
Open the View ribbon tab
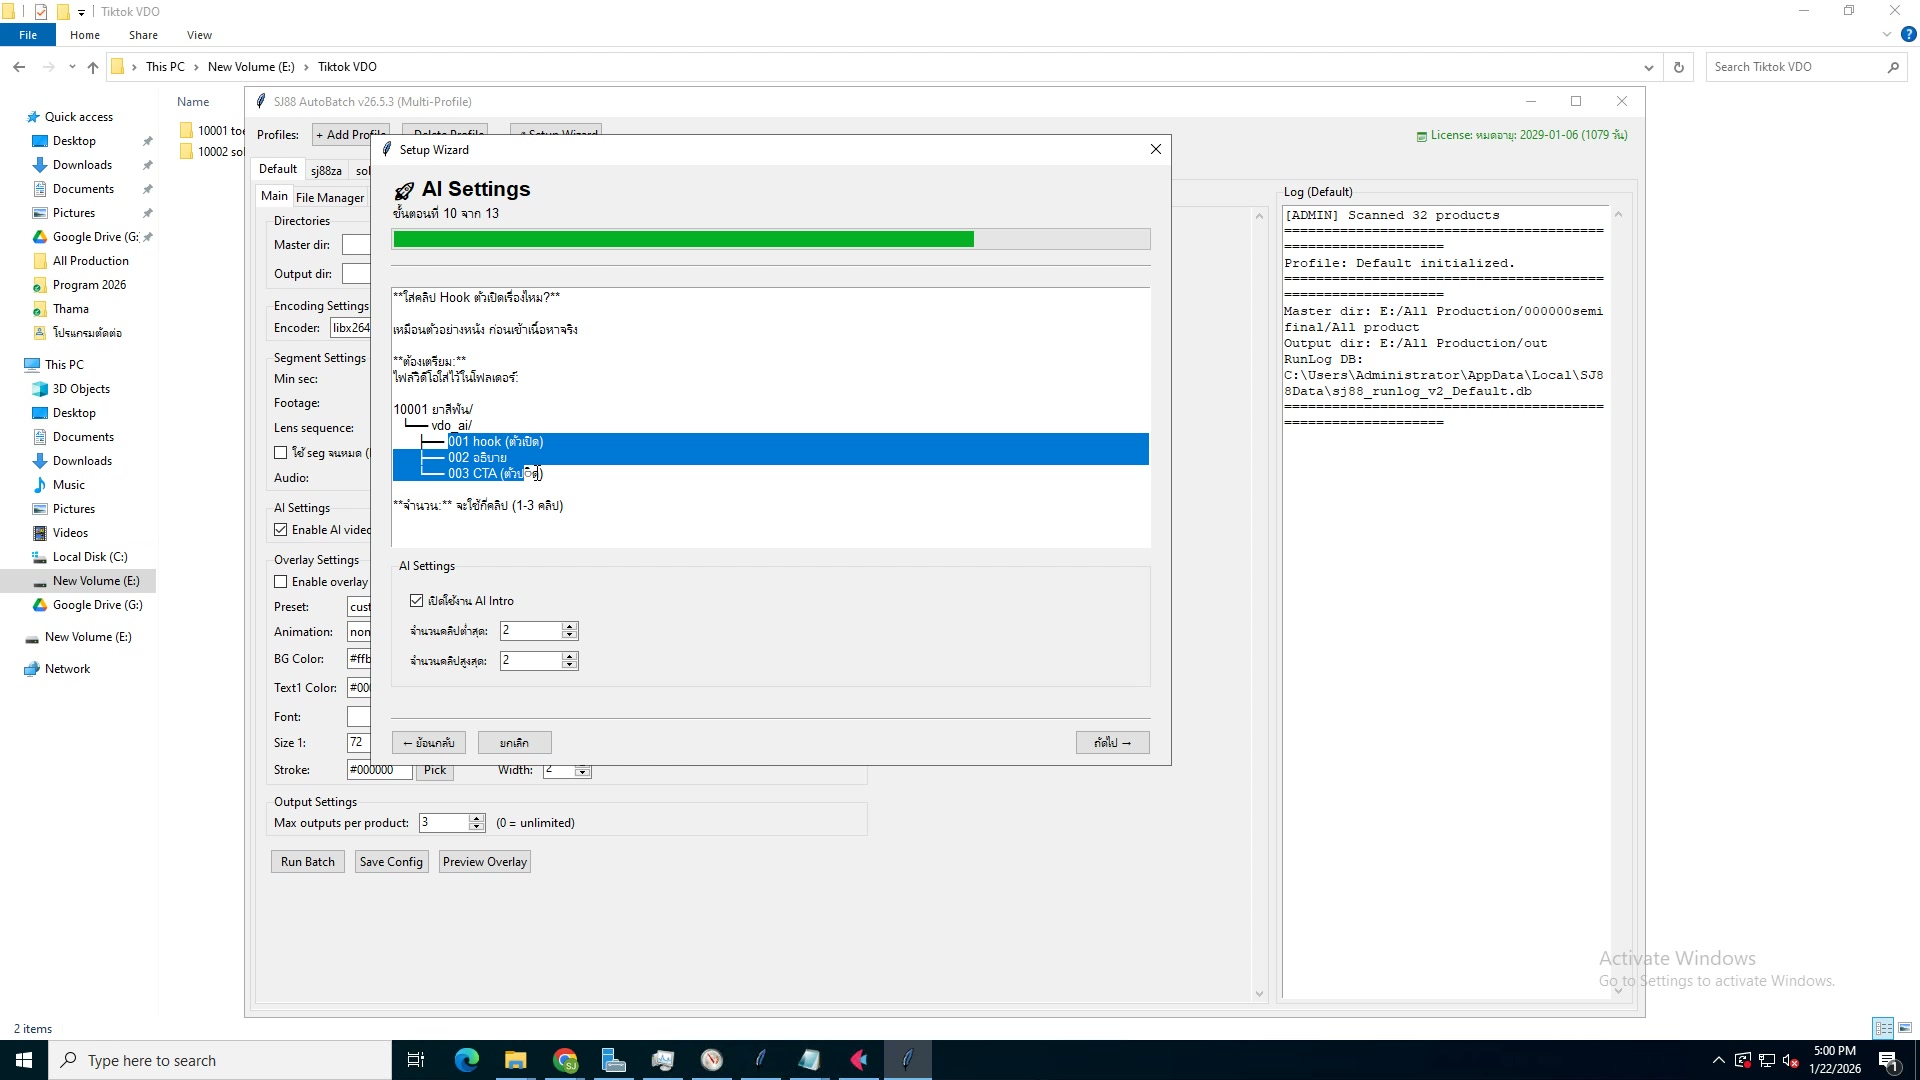(x=199, y=35)
